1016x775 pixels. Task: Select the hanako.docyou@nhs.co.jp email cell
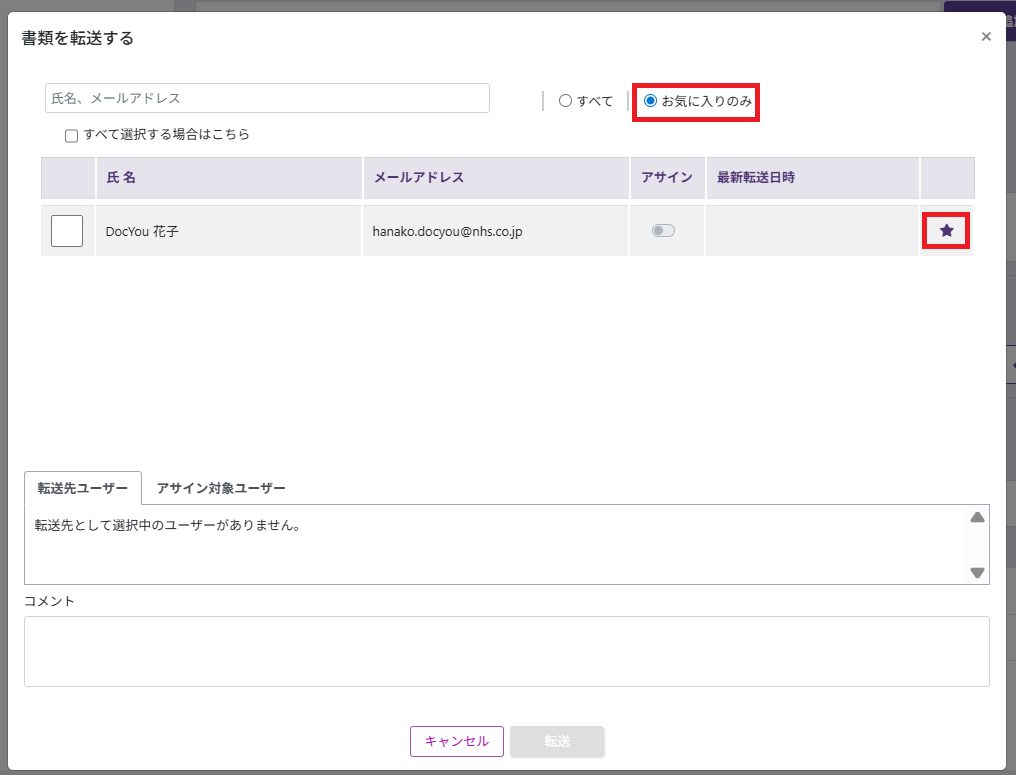[448, 231]
